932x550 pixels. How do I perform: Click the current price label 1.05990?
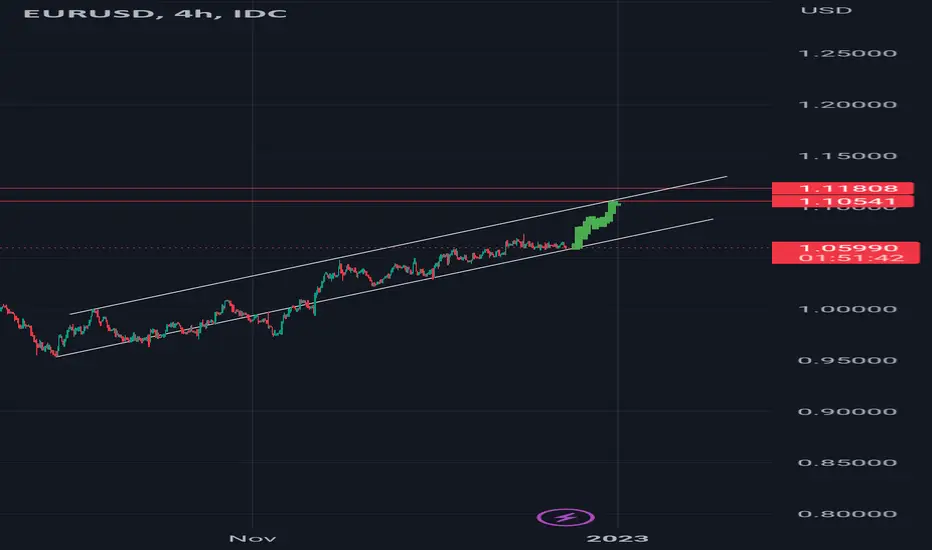coord(848,247)
